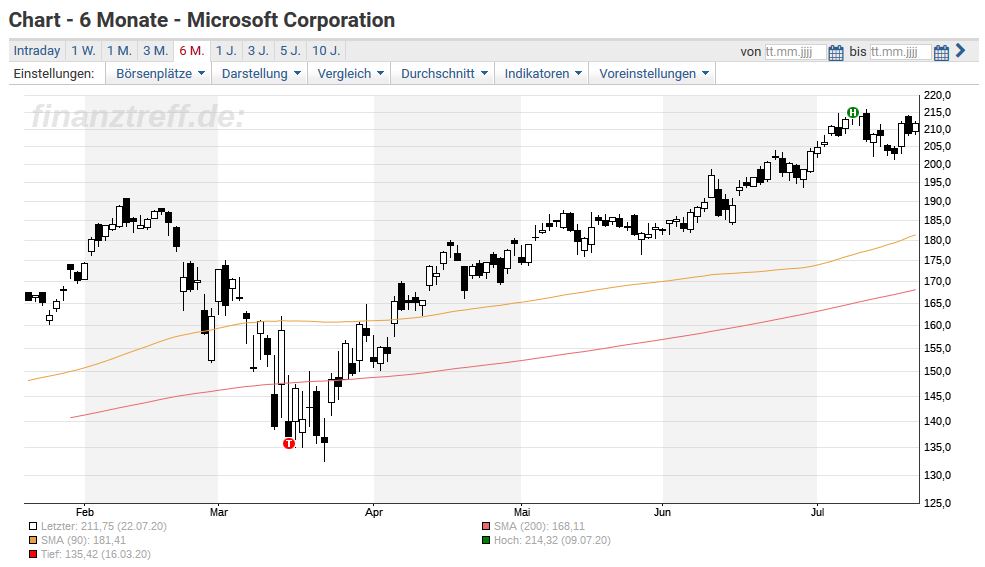Select the 1 M. time range
The height and width of the screenshot is (567, 985).
pyautogui.click(x=119, y=51)
